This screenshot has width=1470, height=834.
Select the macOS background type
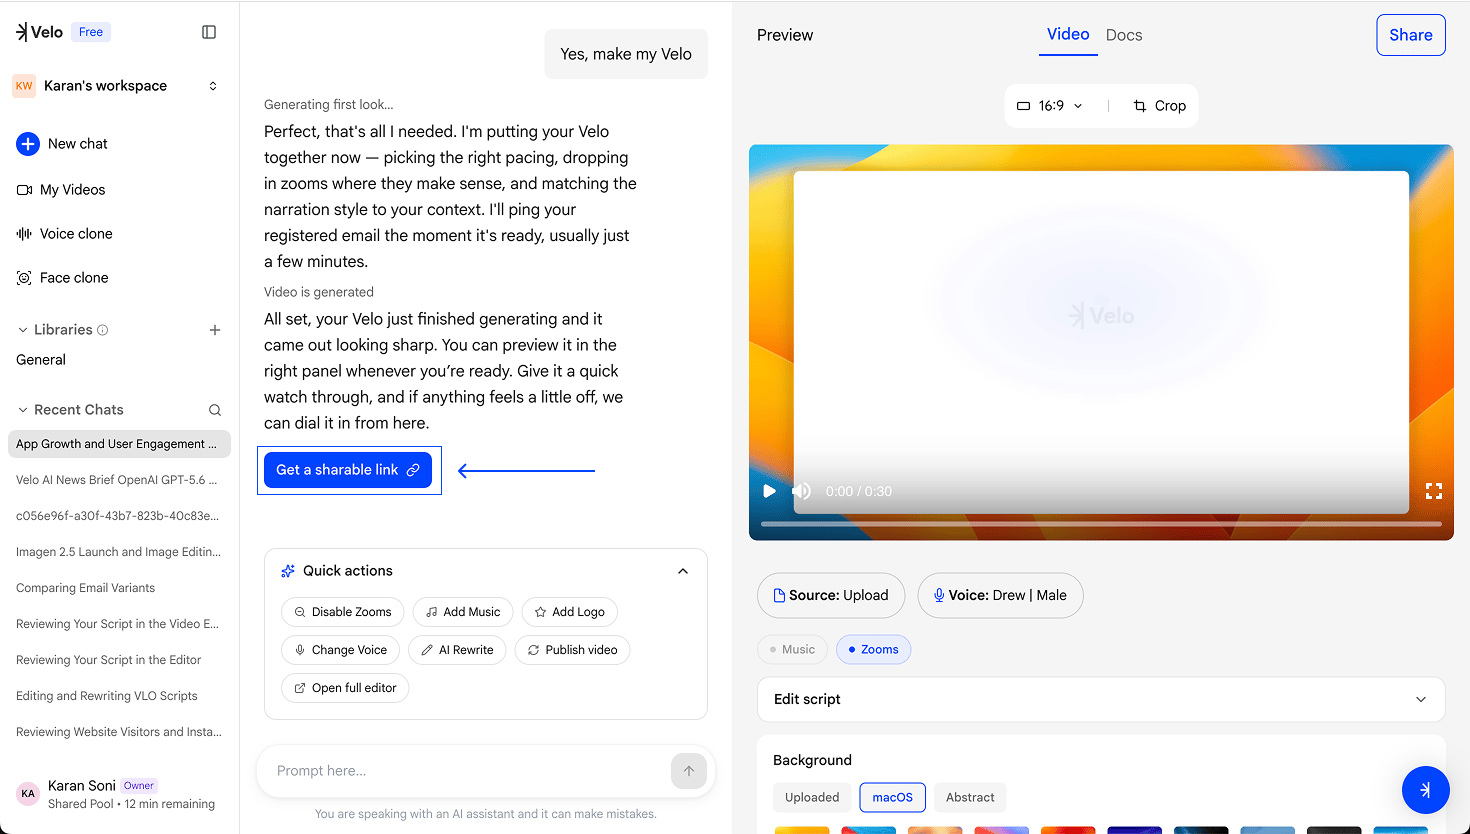pos(892,798)
